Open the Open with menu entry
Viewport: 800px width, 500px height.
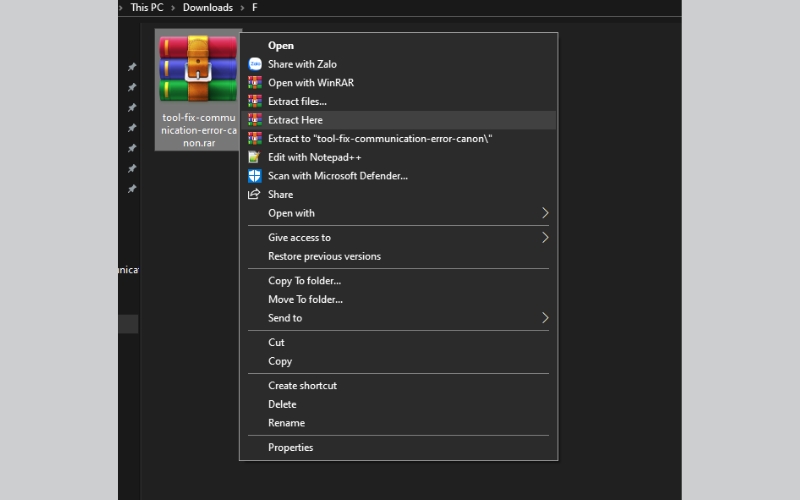click(x=398, y=213)
